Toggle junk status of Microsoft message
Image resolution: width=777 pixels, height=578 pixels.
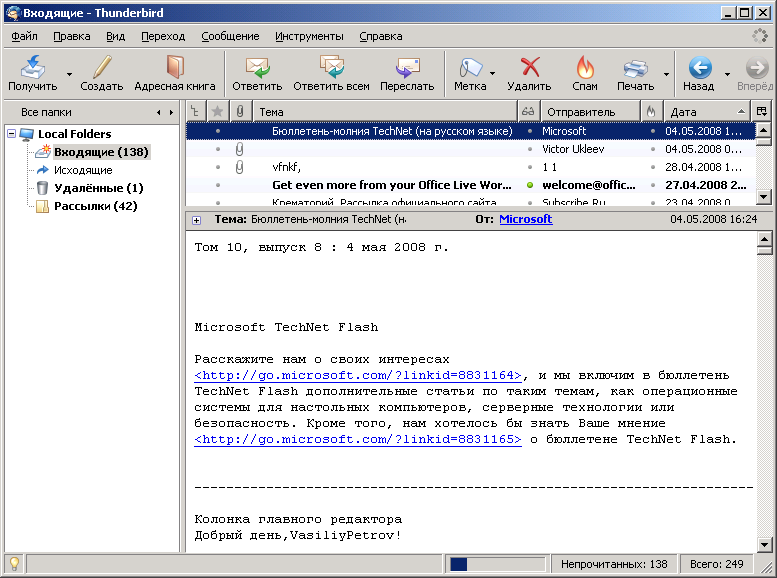[x=653, y=131]
